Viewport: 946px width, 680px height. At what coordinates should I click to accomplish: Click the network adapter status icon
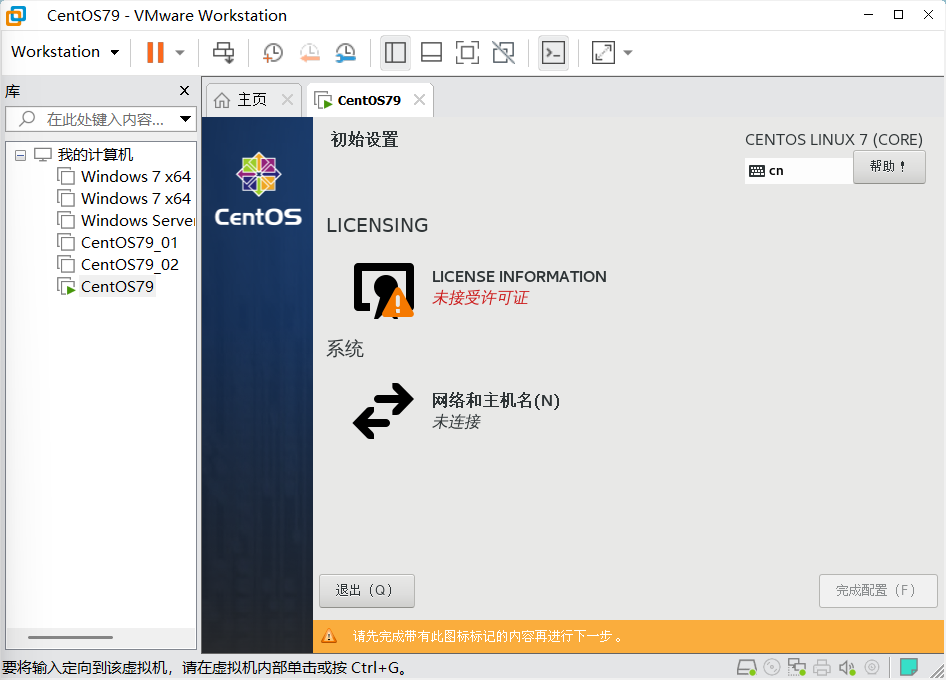(796, 667)
